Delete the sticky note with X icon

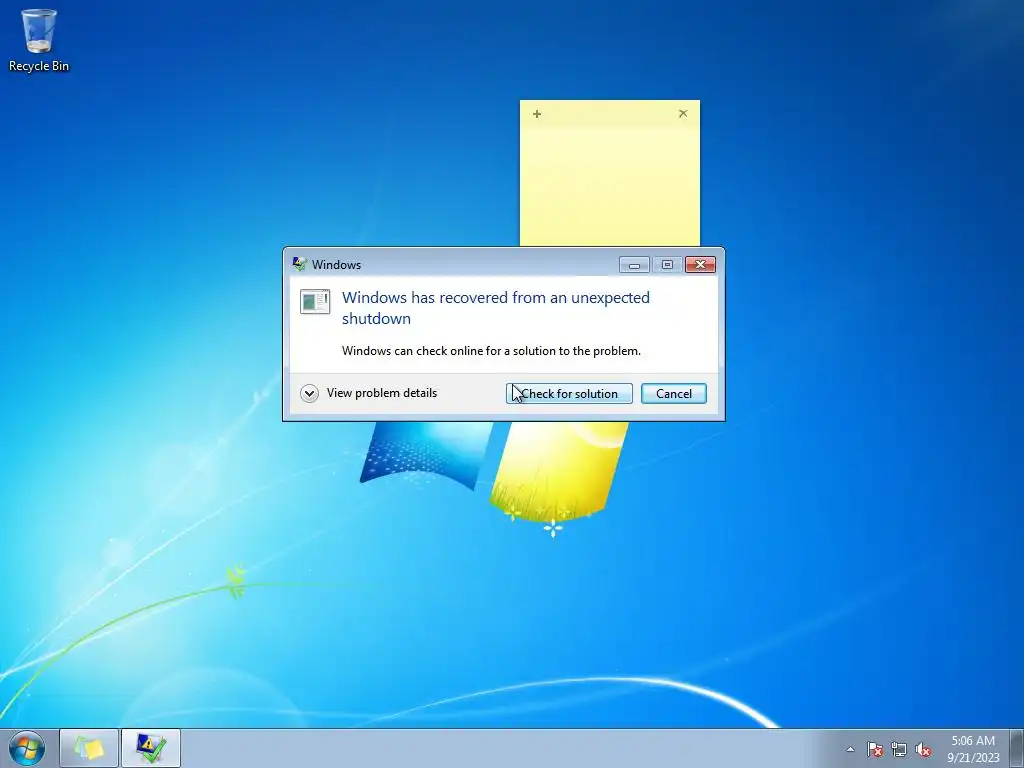pos(683,114)
